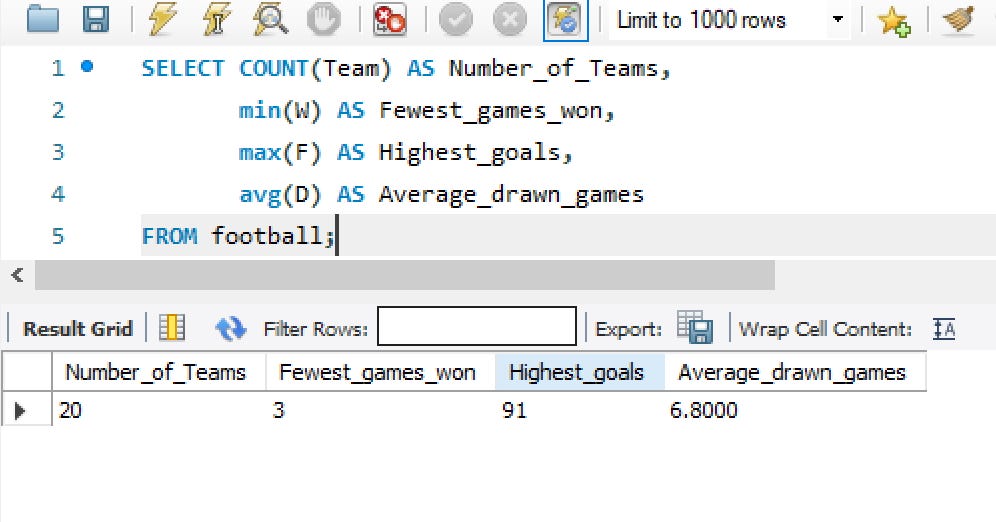Click the cell with value 3
The height and width of the screenshot is (522, 996).
pyautogui.click(x=380, y=410)
